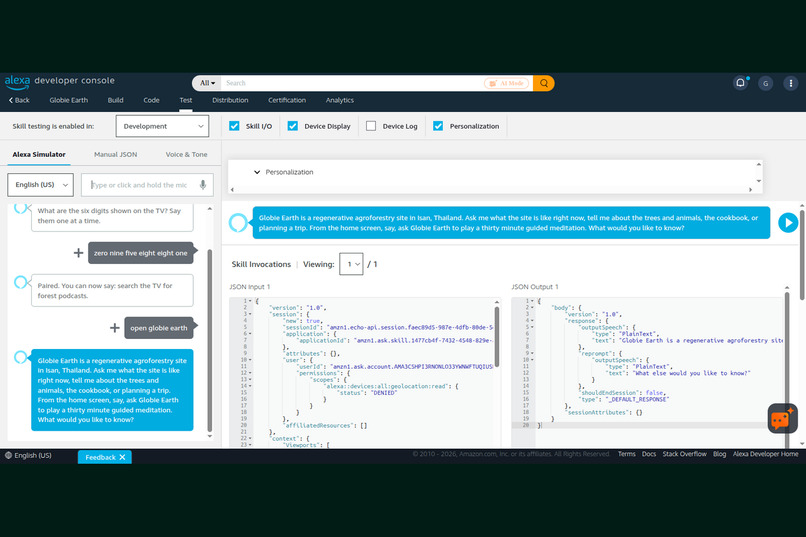
Task: Go to the Build tab
Action: [x=116, y=100]
